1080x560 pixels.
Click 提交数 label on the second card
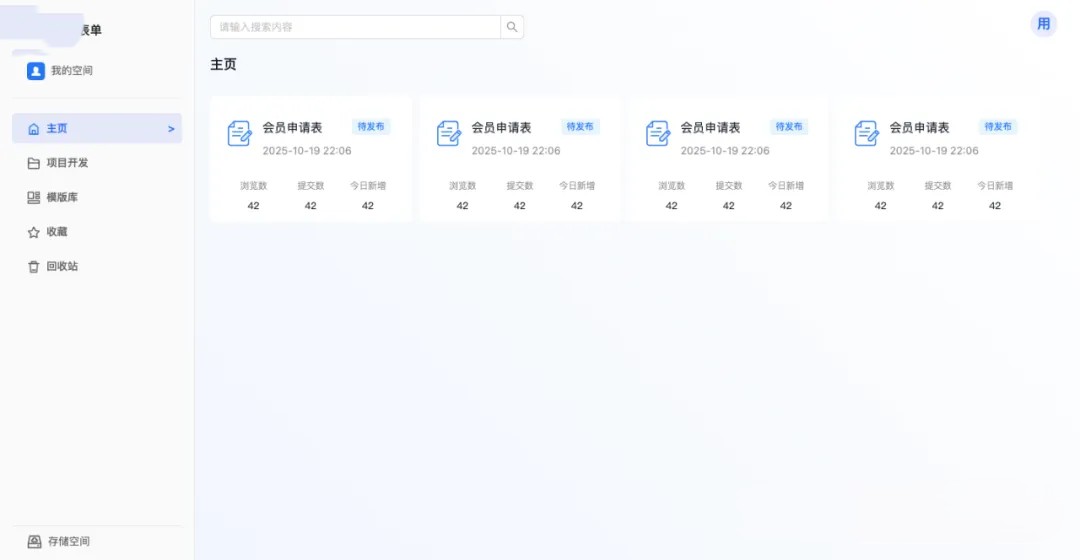click(x=520, y=186)
